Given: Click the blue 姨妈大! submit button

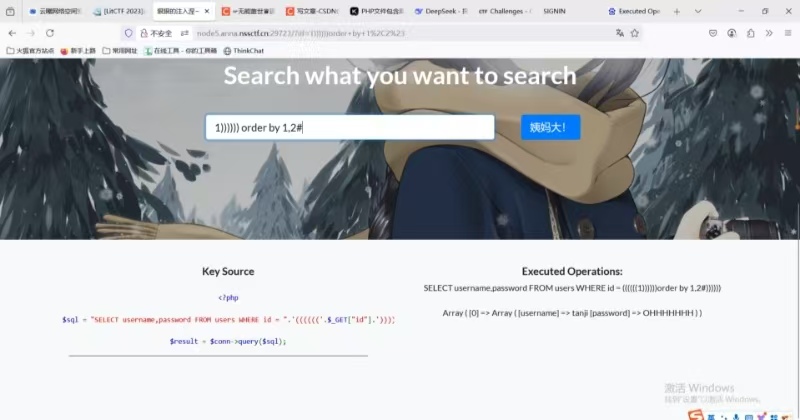Looking at the screenshot, I should 551,127.
